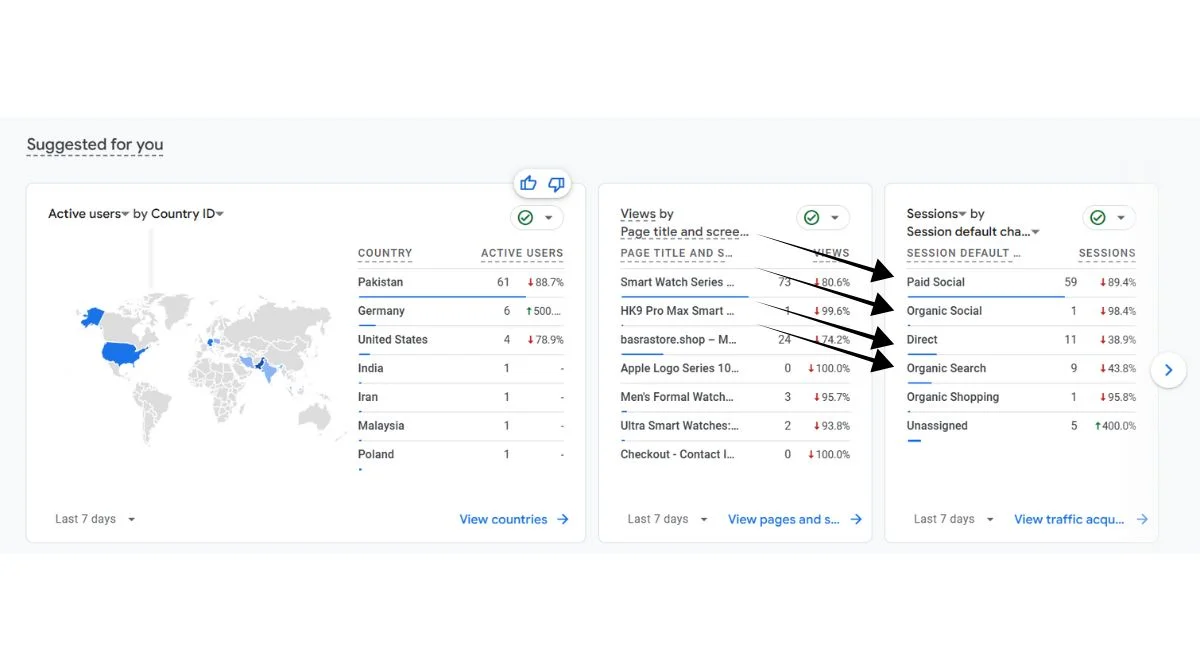Click Germany's 500 percent increase value
The width and height of the screenshot is (1200, 670).
545,311
